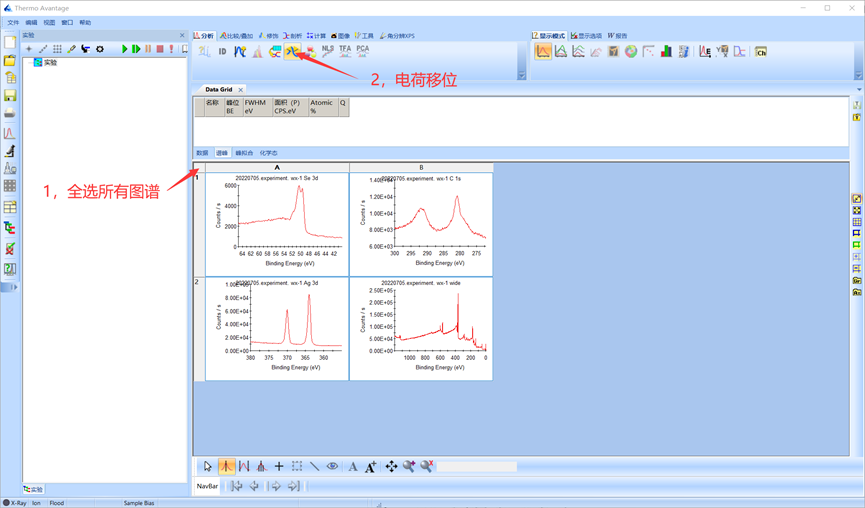Switch to the 峰拟合 tab
The height and width of the screenshot is (508, 865).
pyautogui.click(x=244, y=153)
